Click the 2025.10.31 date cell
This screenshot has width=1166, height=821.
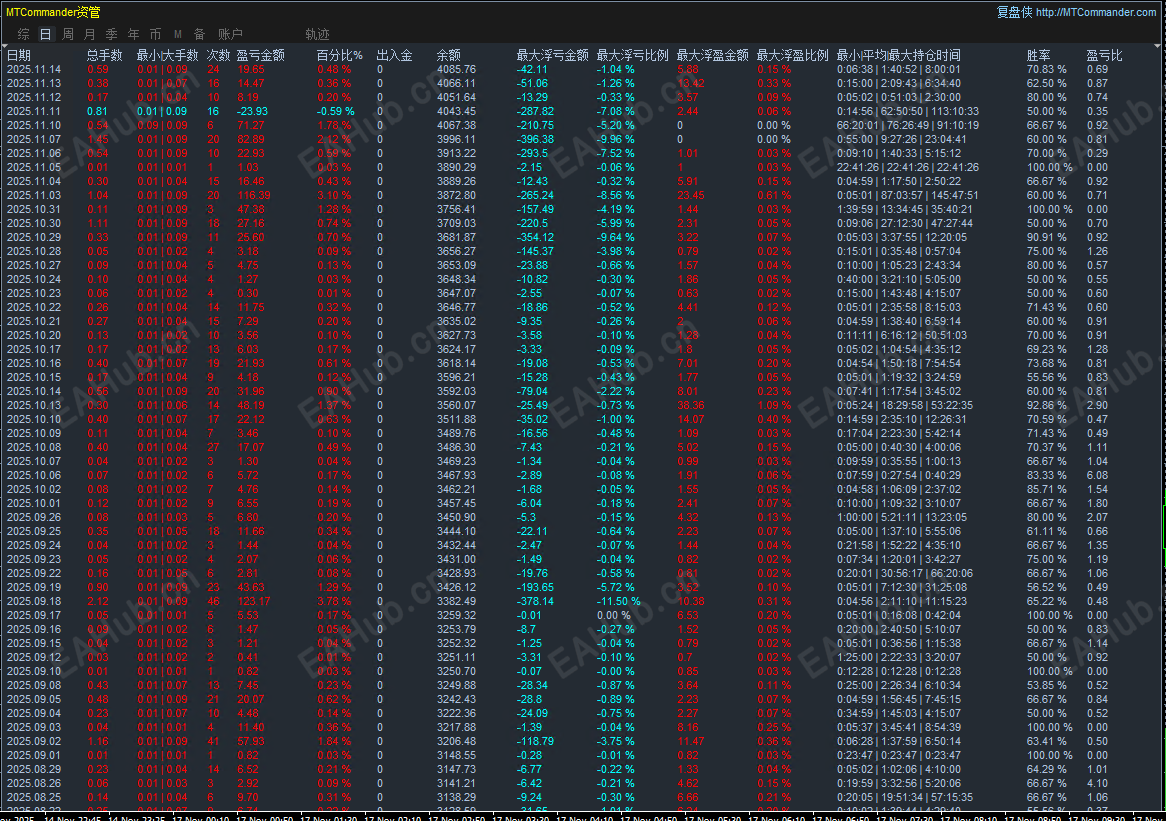pos(33,209)
